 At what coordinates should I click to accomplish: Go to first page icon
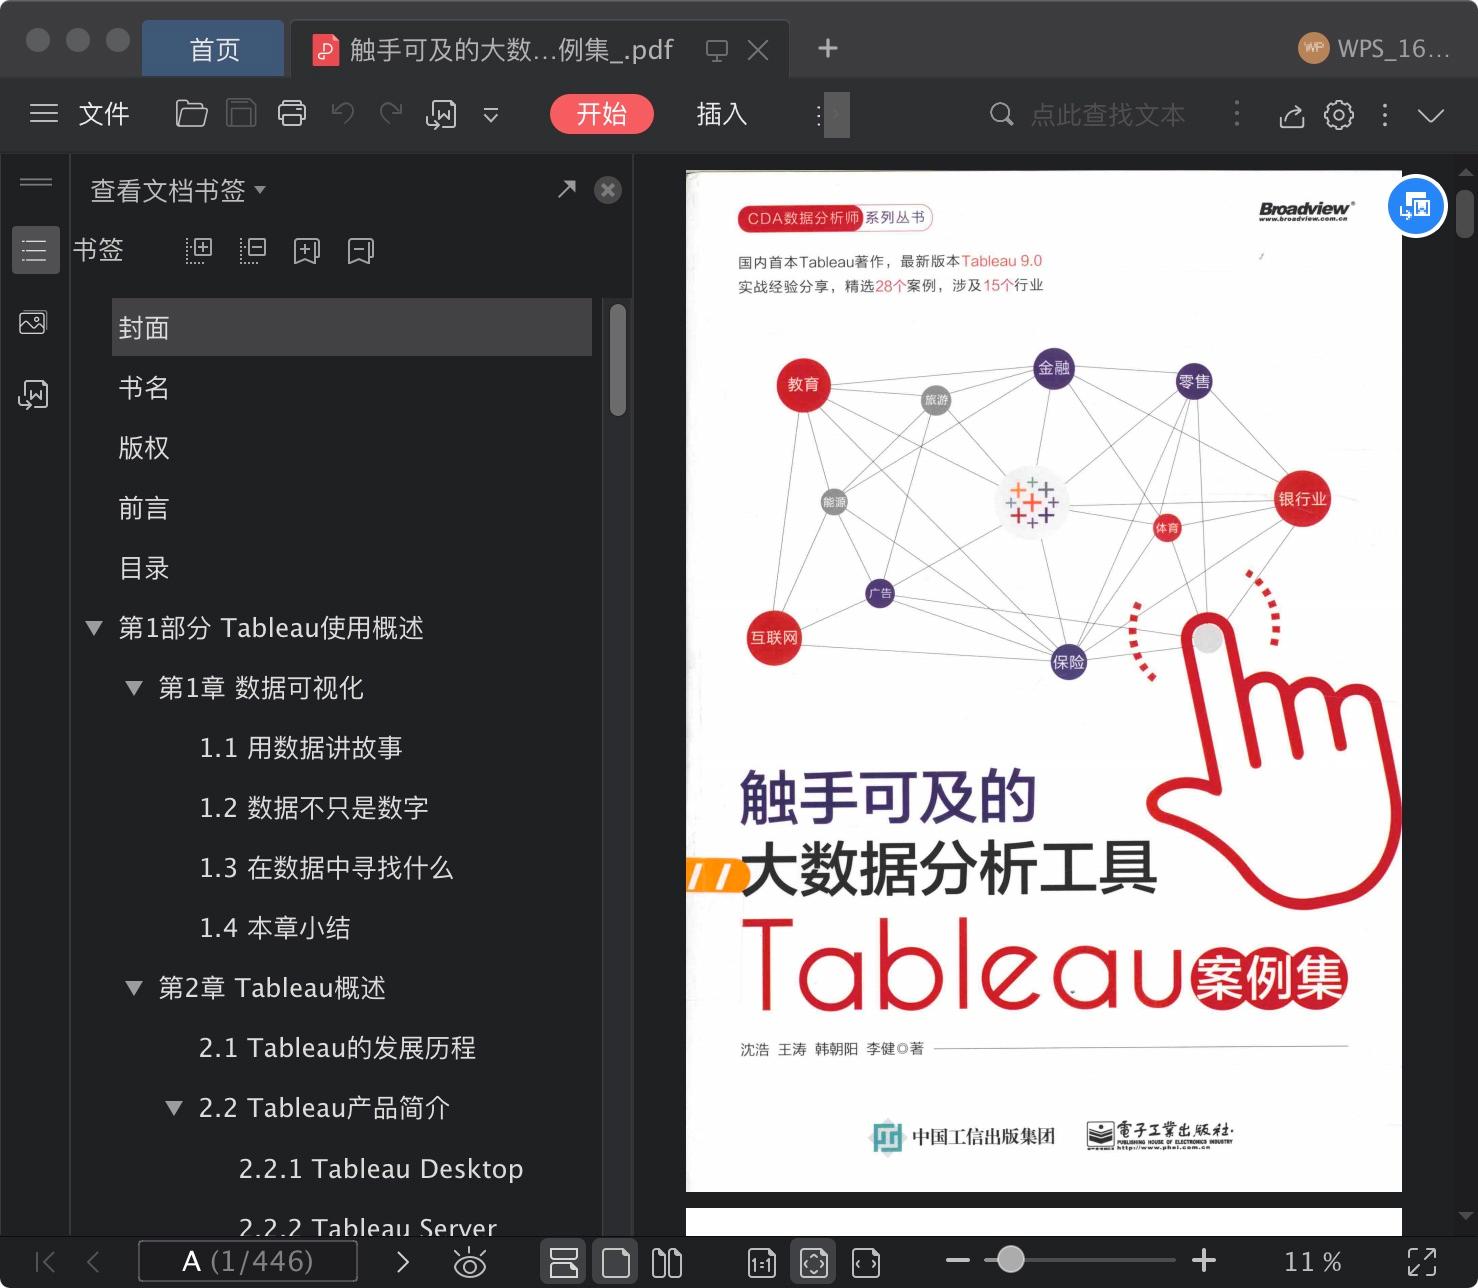(45, 1262)
